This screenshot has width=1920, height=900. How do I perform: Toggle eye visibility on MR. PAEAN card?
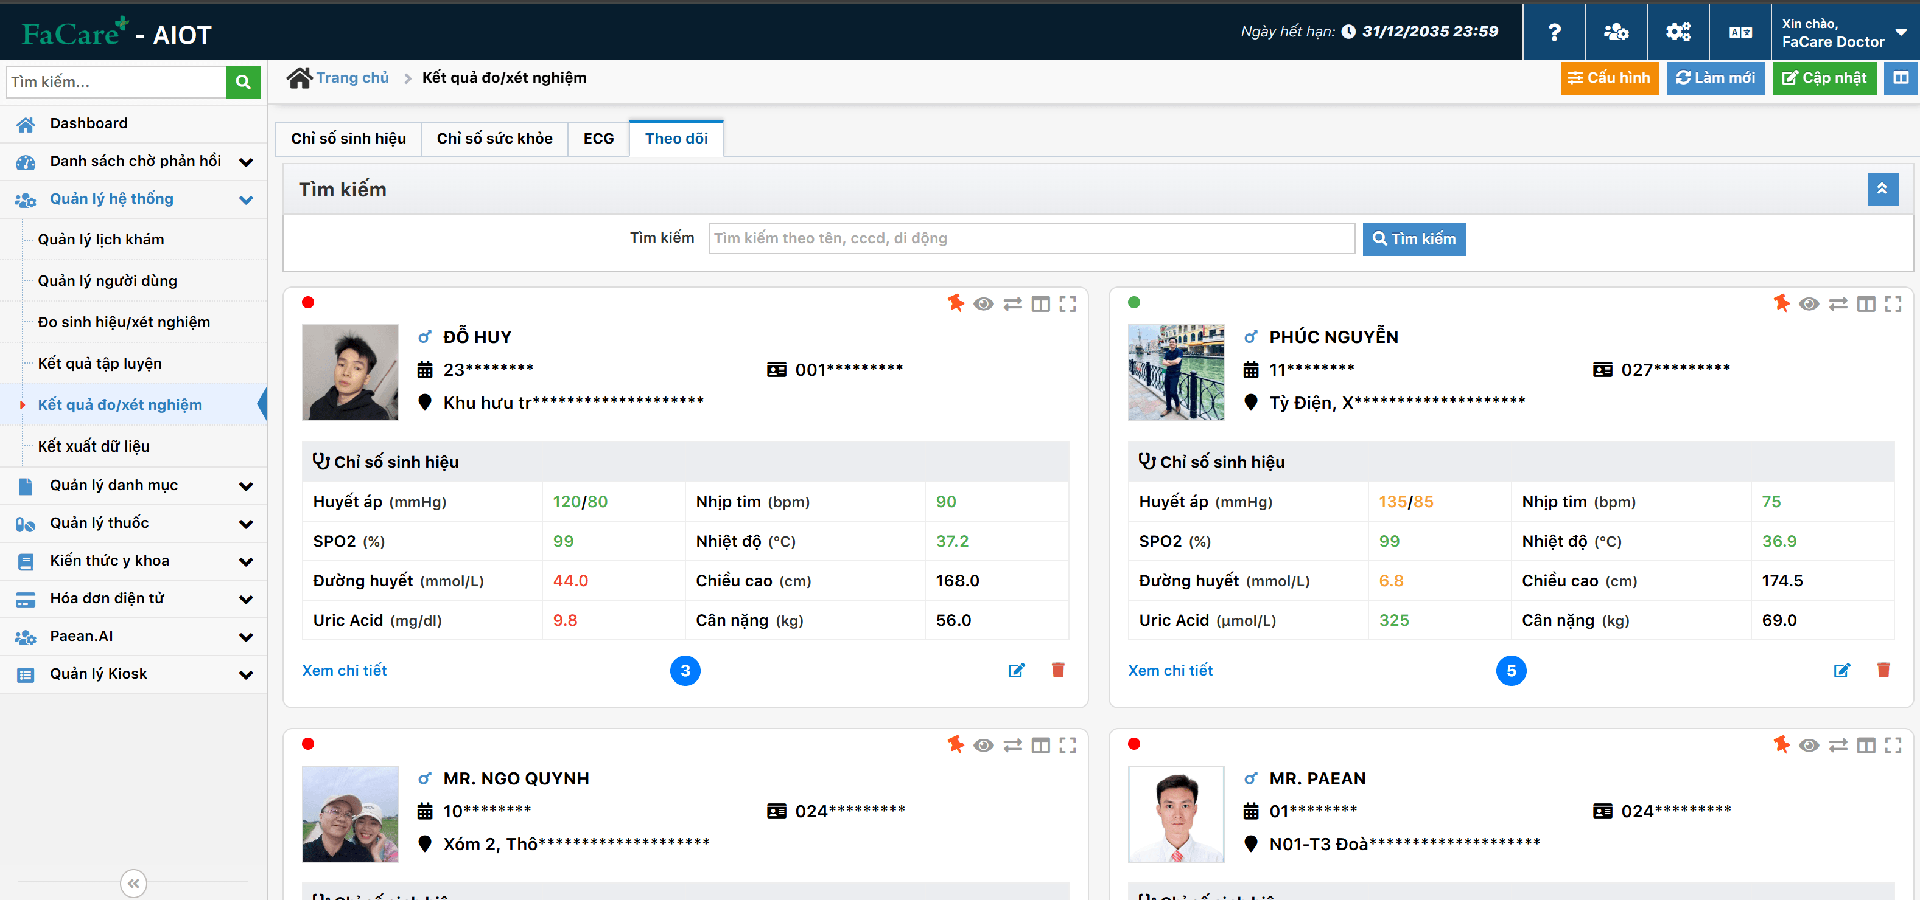(x=1809, y=745)
